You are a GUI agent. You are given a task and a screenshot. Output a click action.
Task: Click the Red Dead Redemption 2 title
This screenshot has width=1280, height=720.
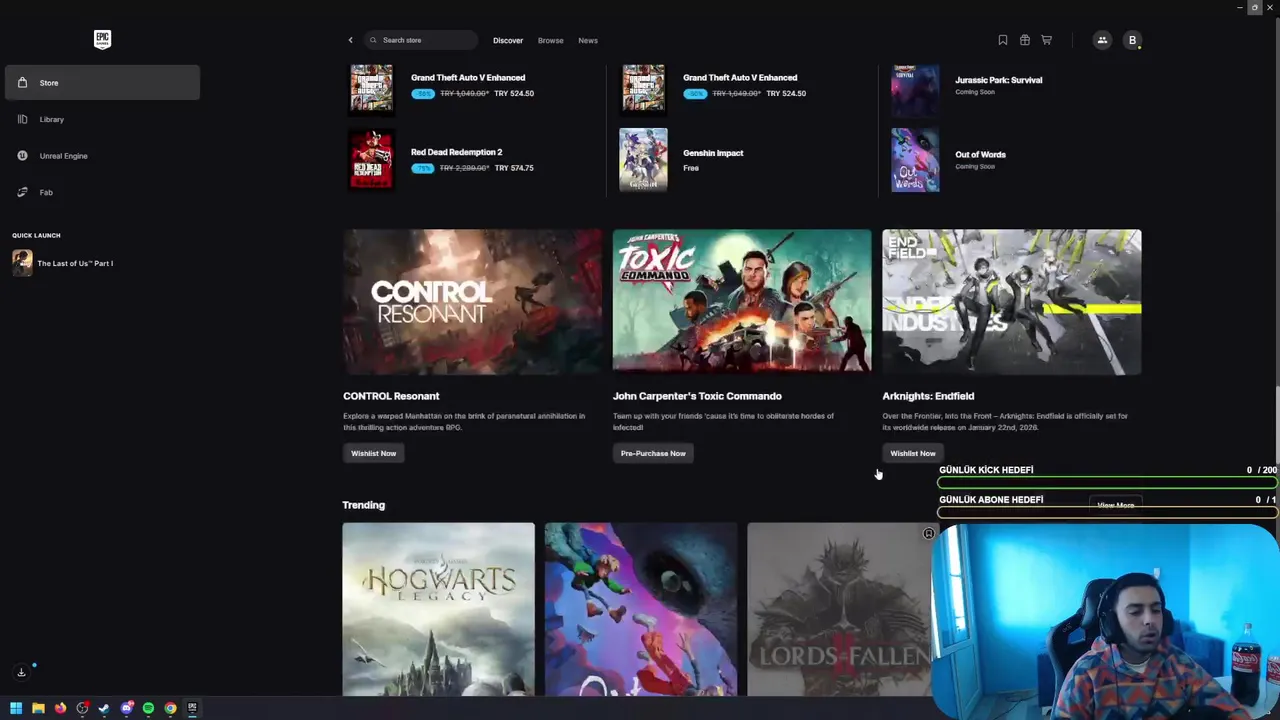pos(456,152)
